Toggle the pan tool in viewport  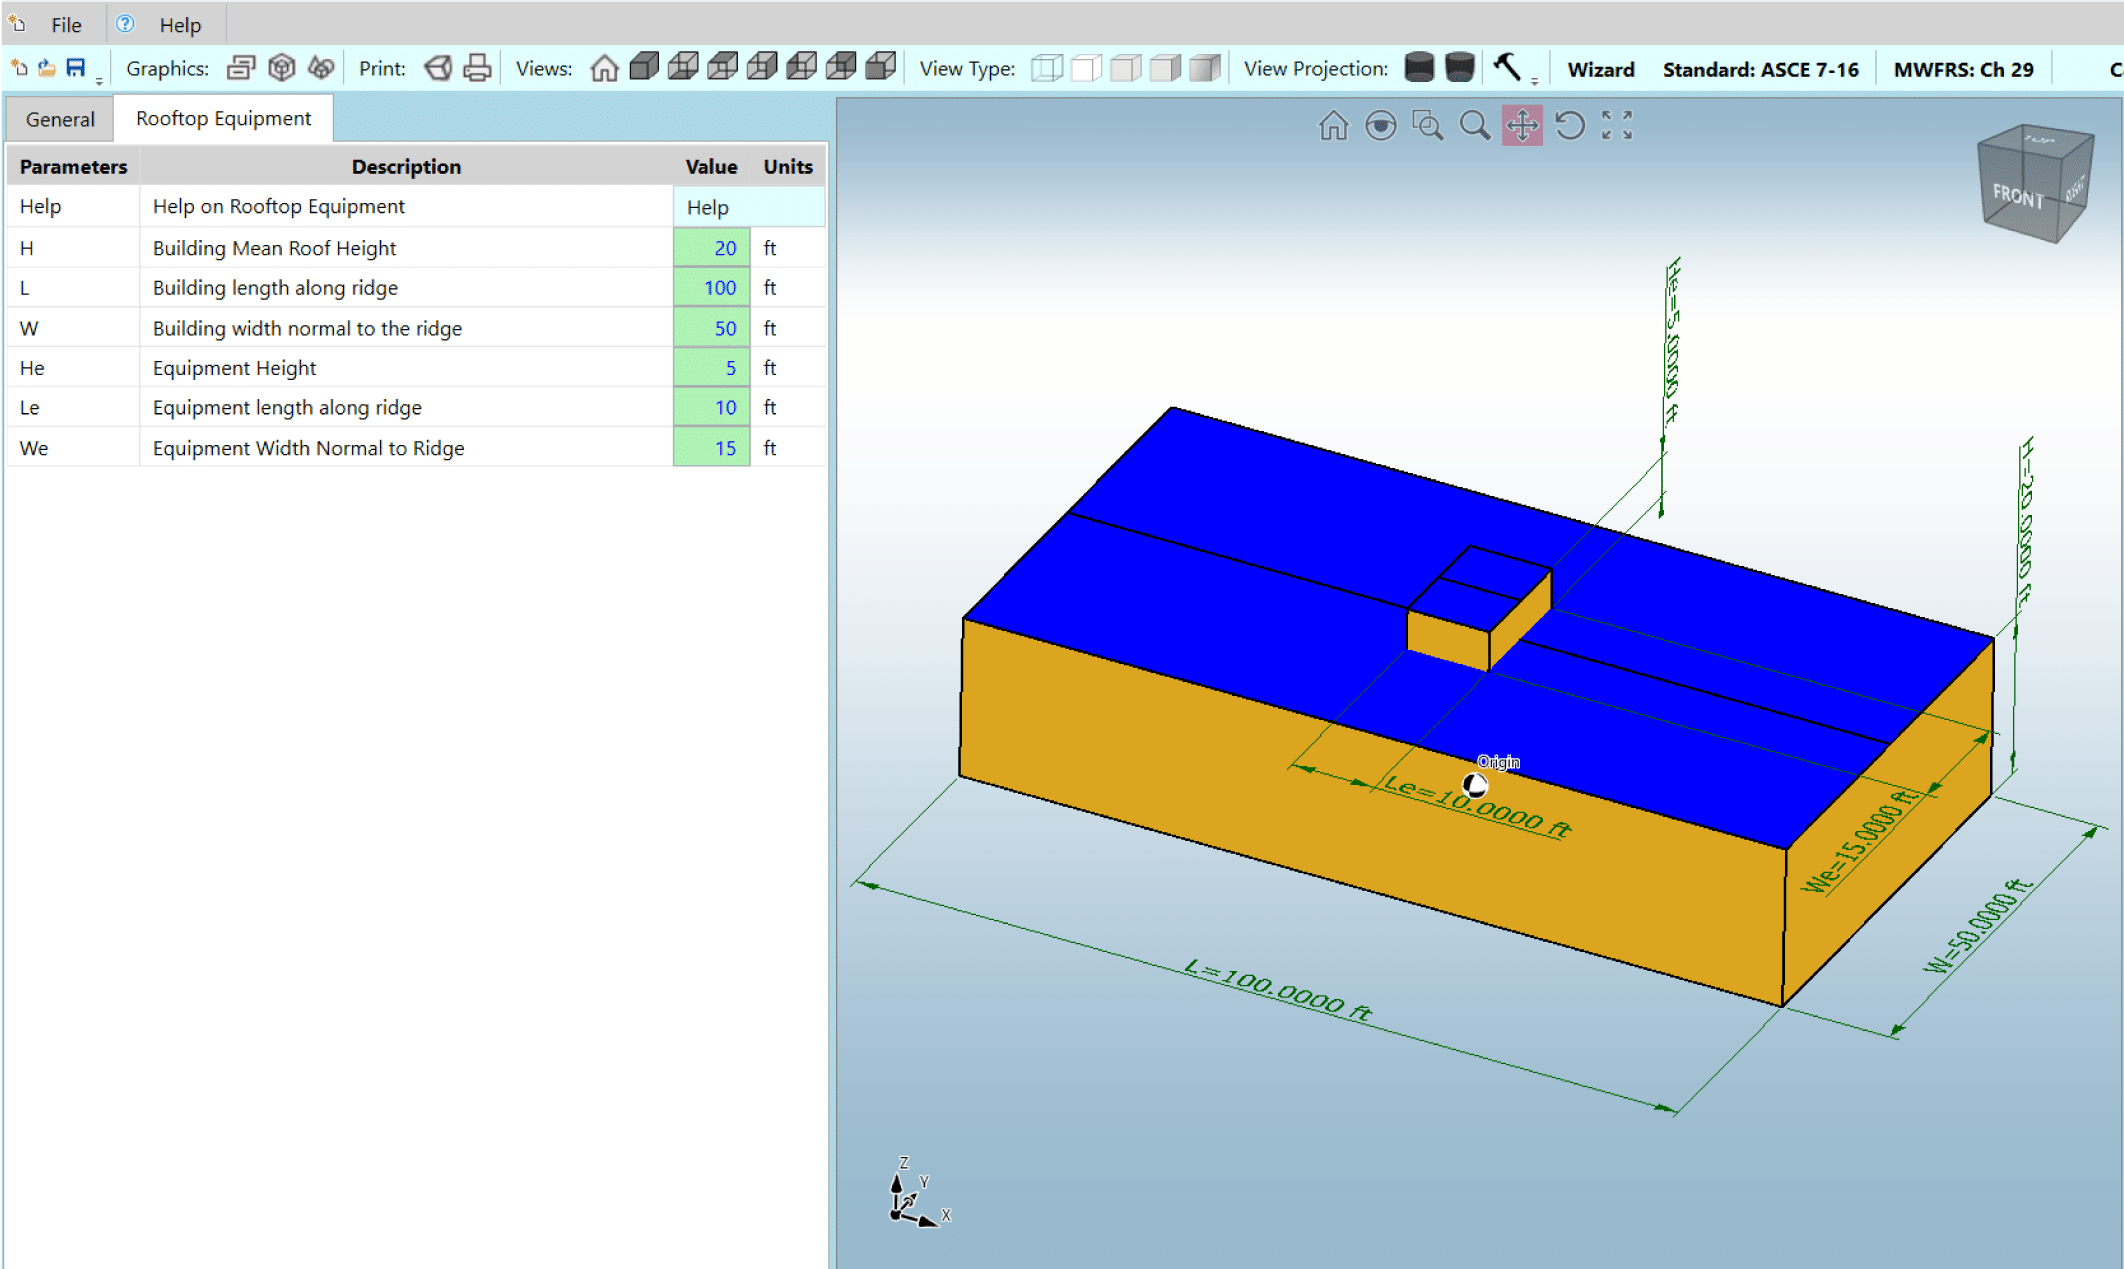(1522, 126)
